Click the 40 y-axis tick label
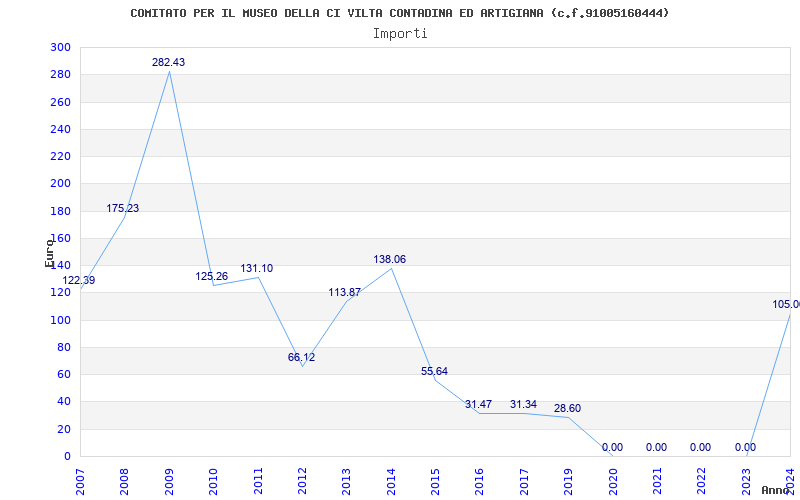This screenshot has height=500, width=800. point(64,402)
